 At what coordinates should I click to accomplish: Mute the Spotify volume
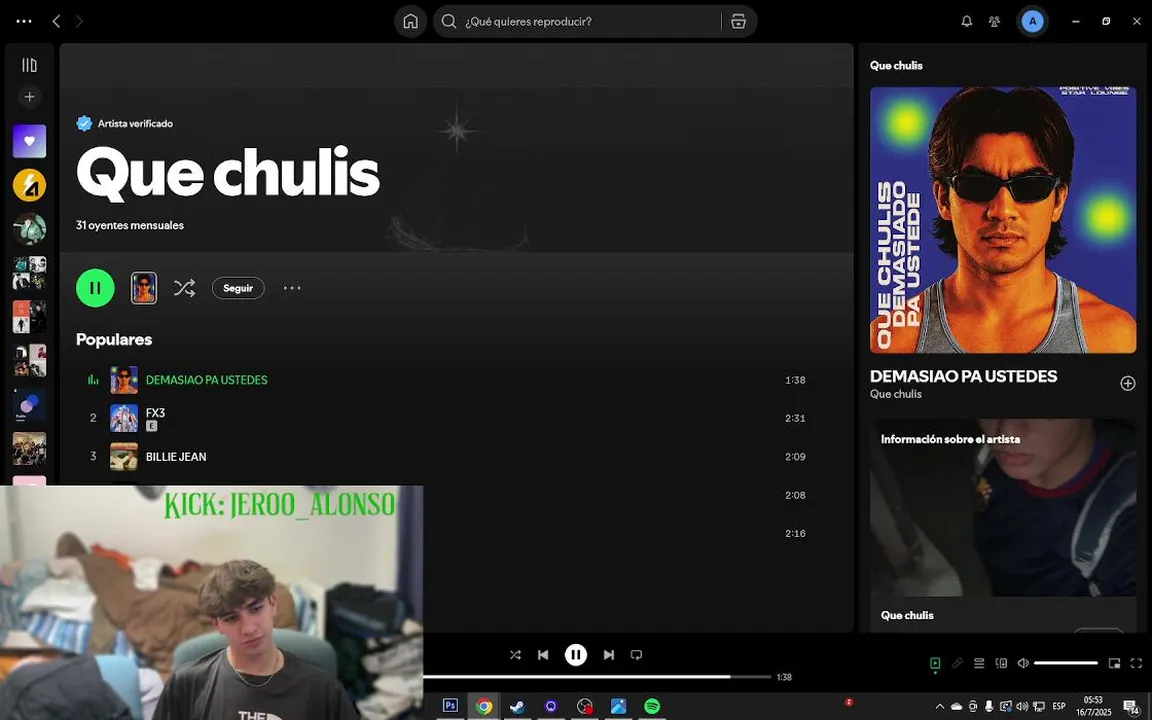point(1023,663)
